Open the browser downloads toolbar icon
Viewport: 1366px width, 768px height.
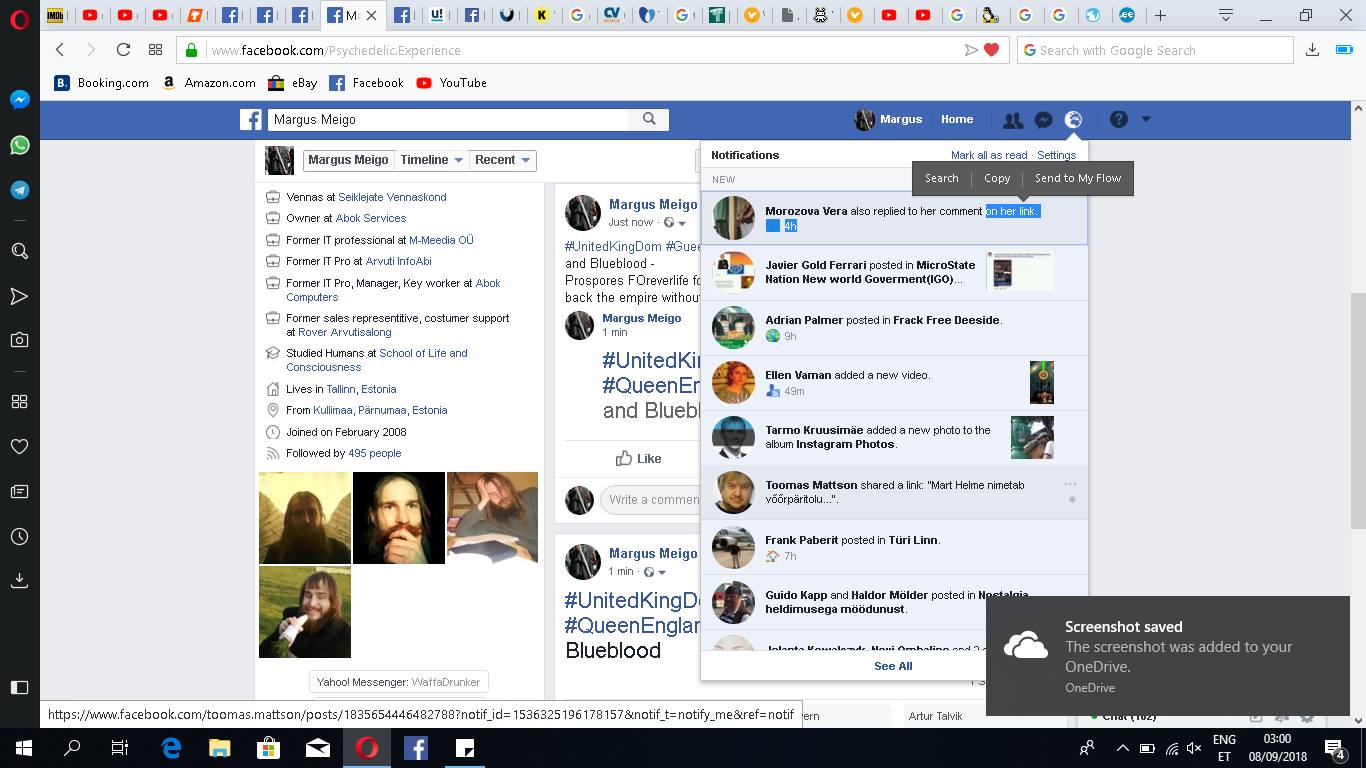click(x=1312, y=50)
